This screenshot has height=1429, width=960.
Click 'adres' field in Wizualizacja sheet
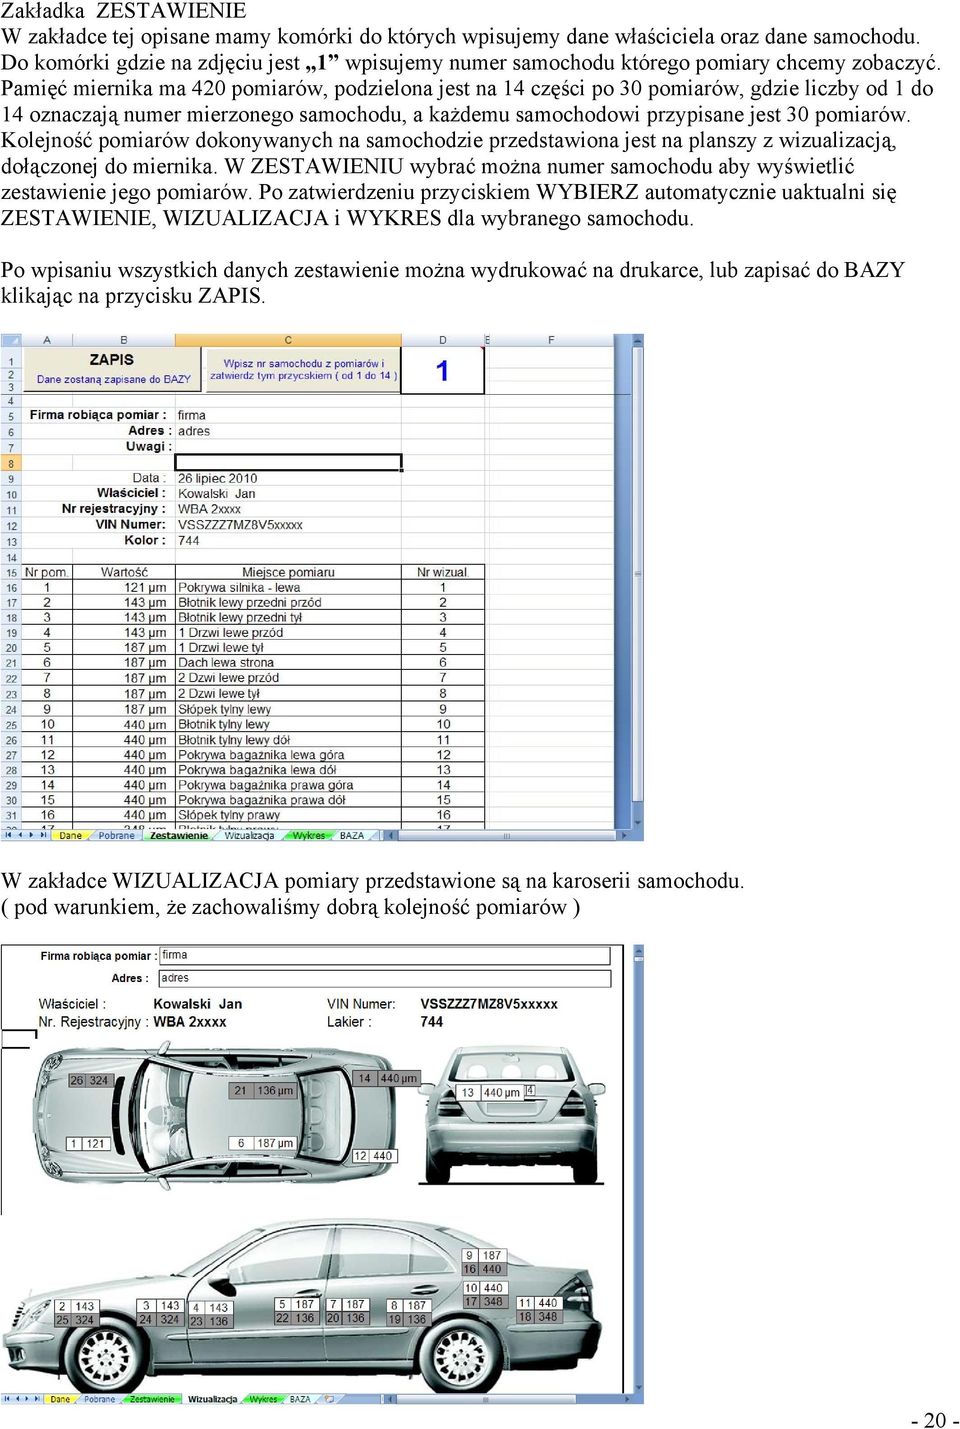pos(385,979)
